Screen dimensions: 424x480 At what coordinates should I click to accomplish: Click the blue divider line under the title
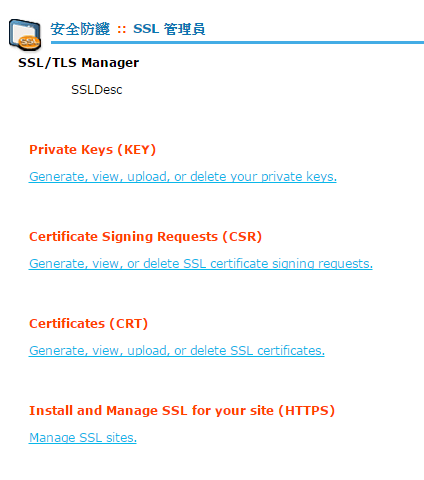[x=237, y=43]
